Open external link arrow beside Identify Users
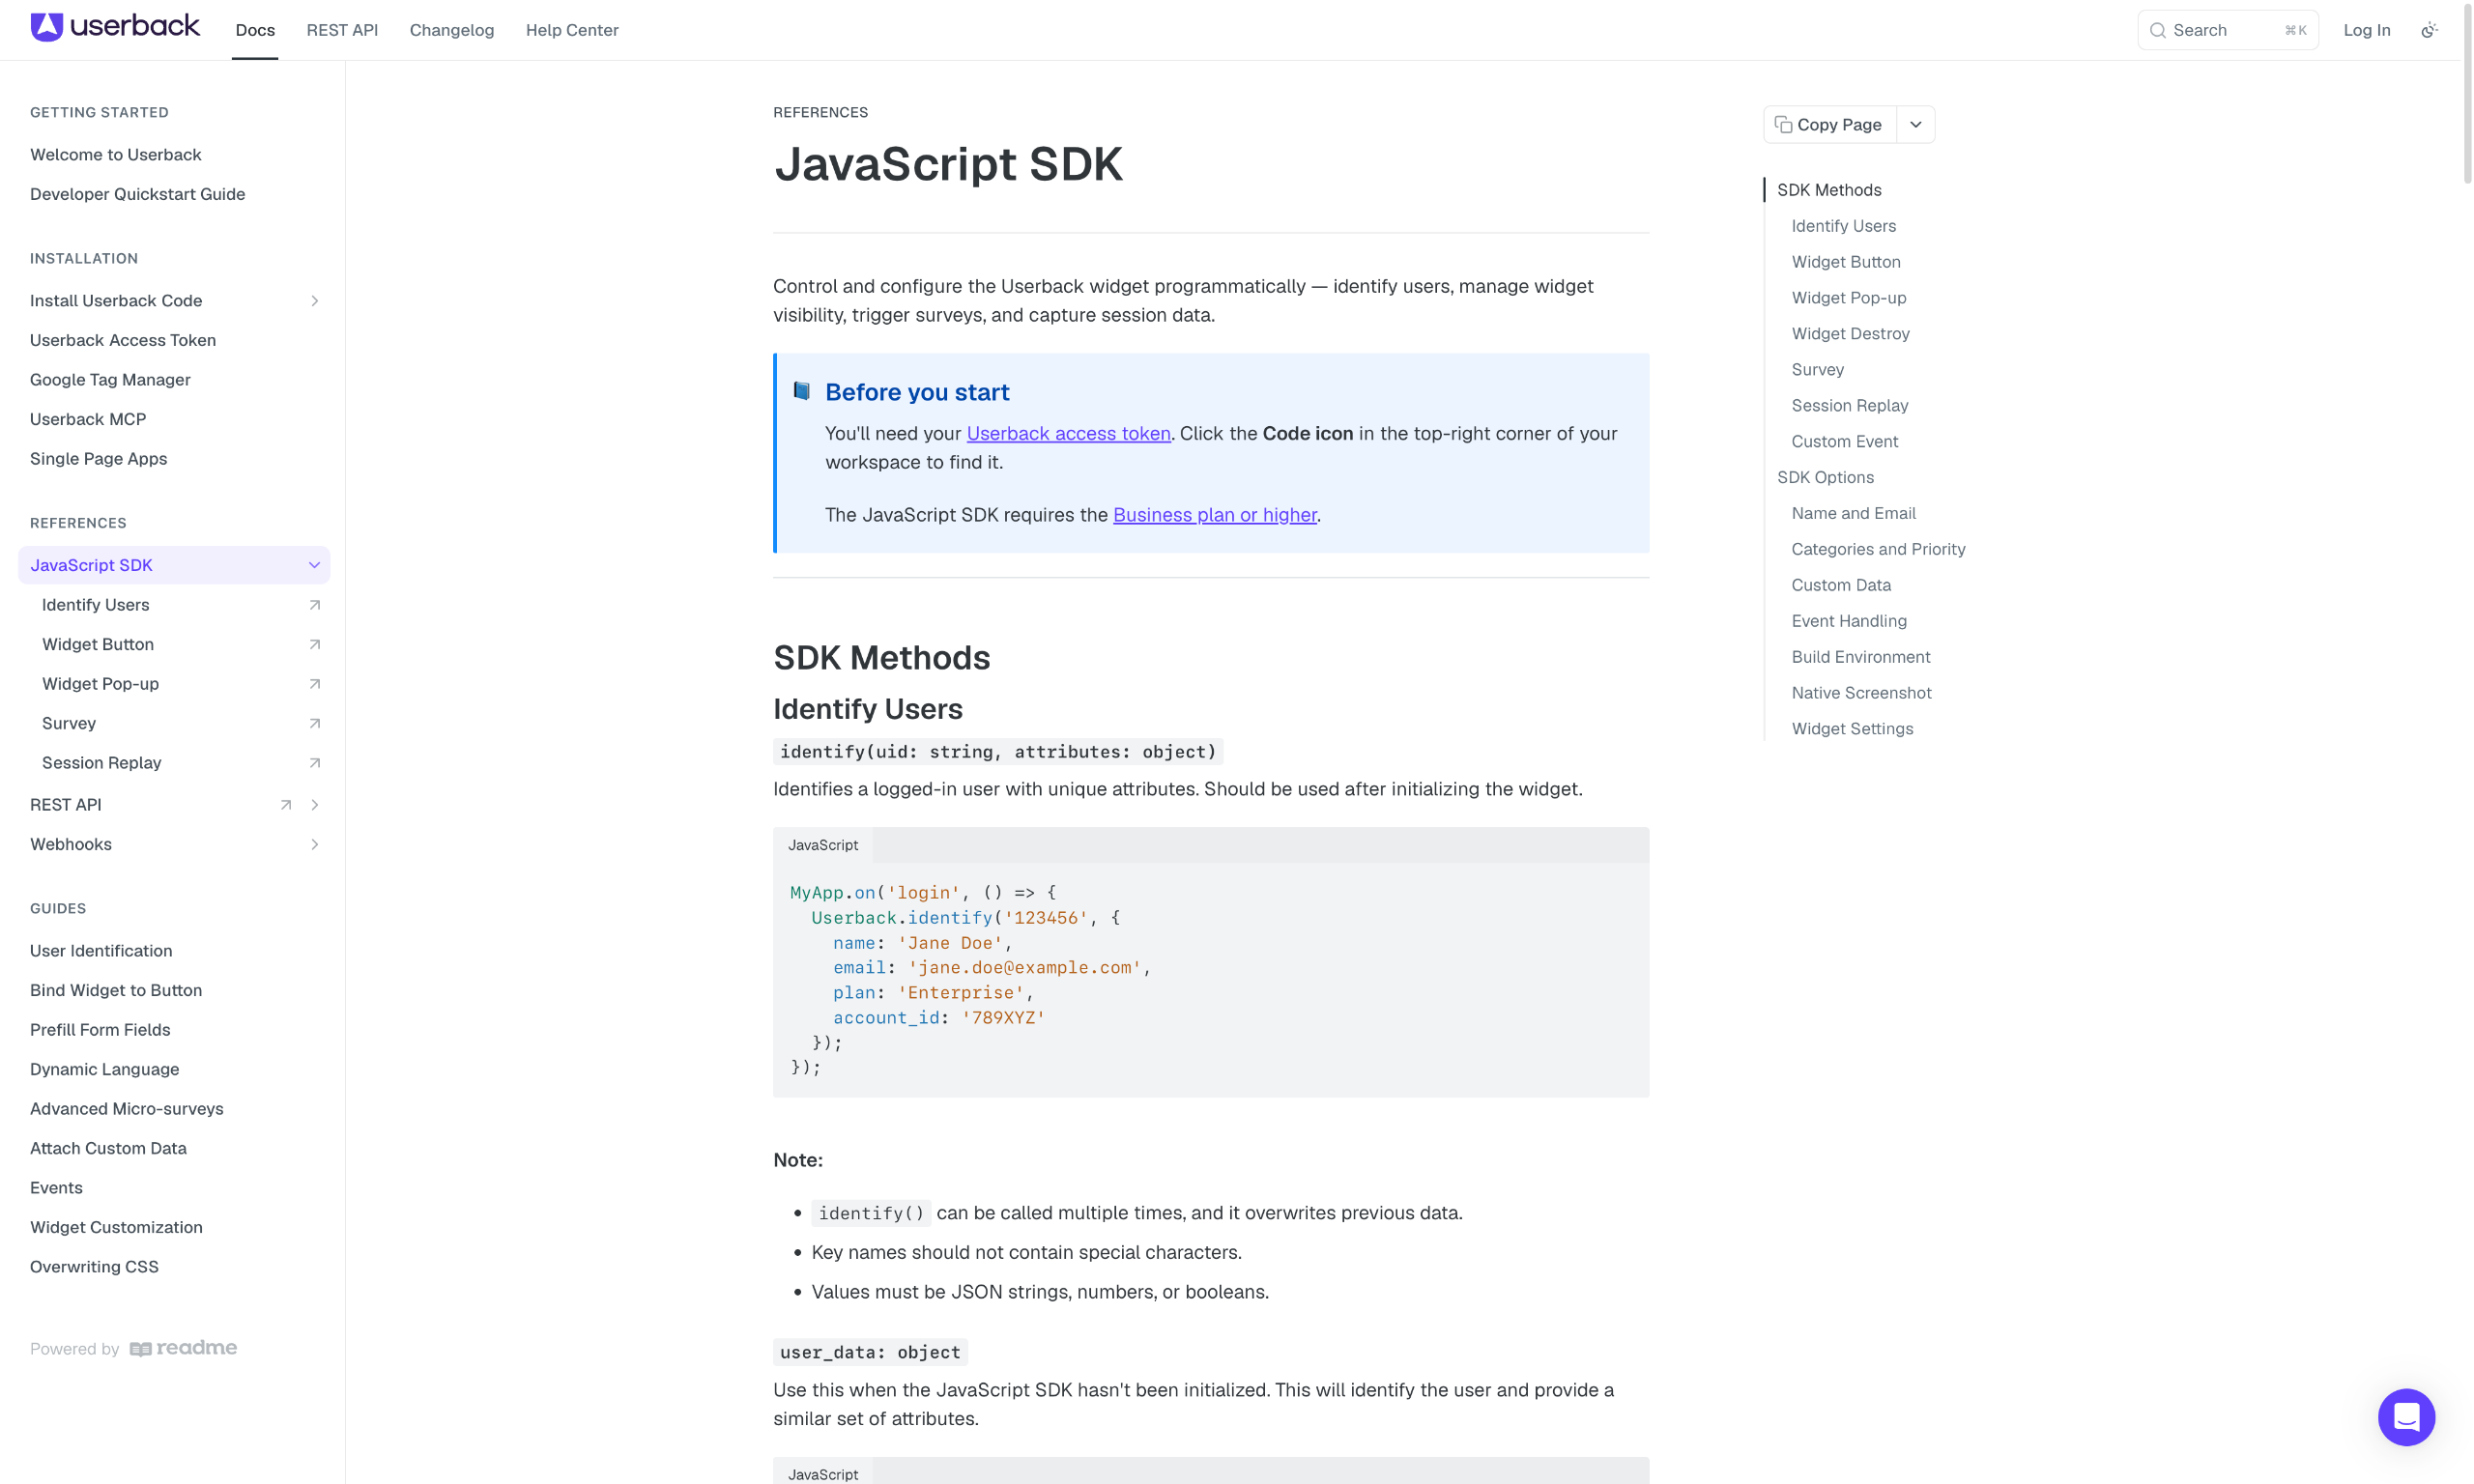Viewport: 2474px width, 1484px height. 314,605
